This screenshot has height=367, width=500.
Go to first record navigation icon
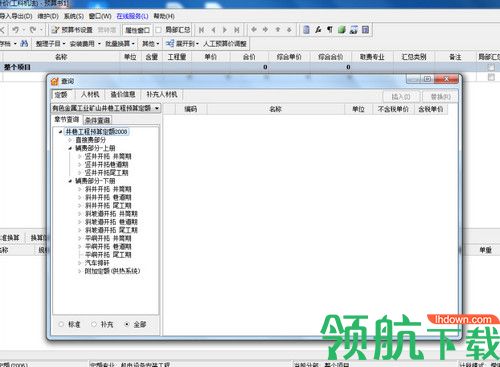click(x=201, y=30)
